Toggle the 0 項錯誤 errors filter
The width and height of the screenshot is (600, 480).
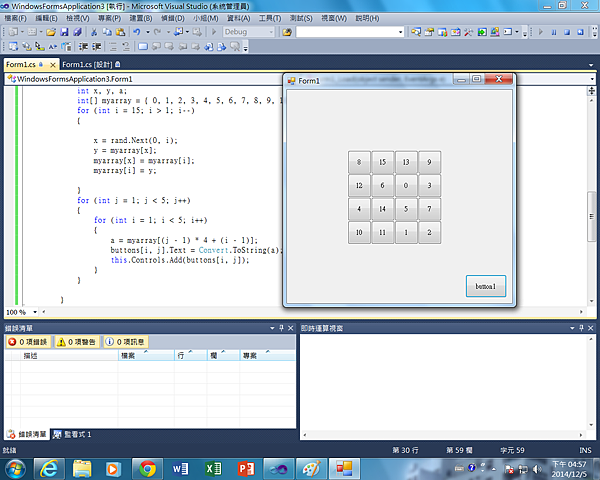pyautogui.click(x=27, y=341)
